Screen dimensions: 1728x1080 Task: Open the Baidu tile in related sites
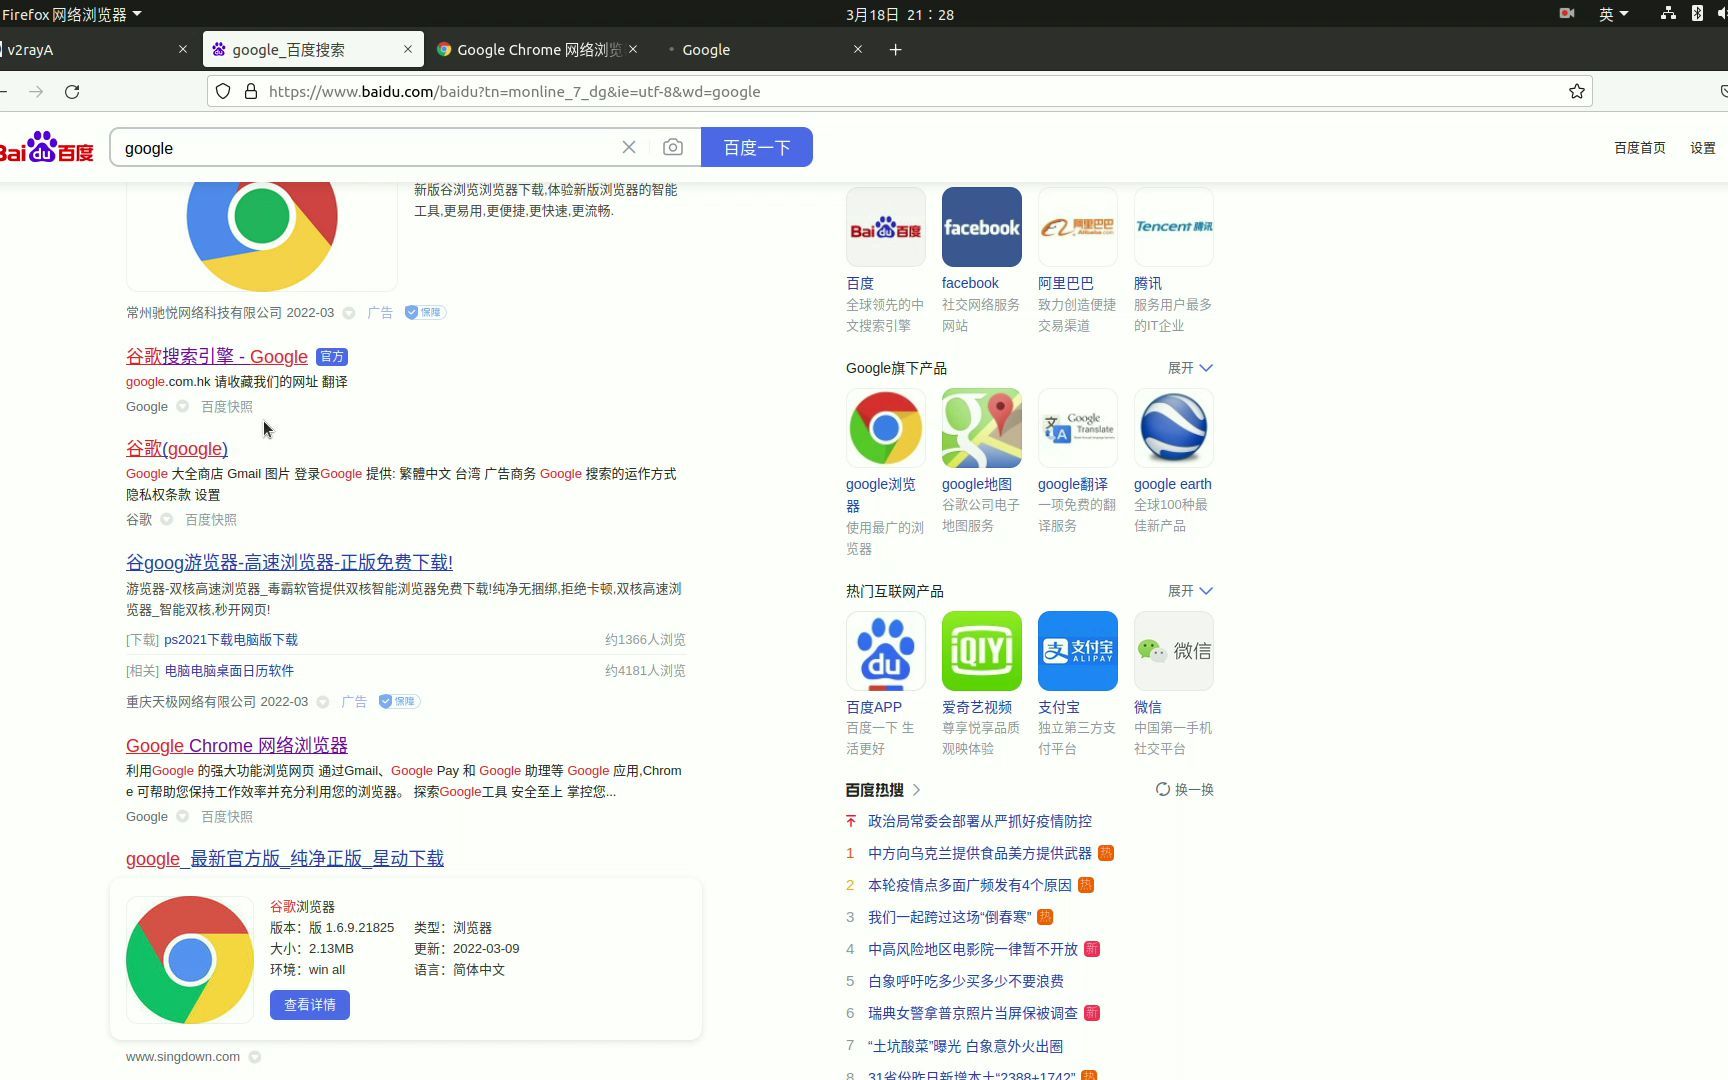pyautogui.click(x=886, y=227)
